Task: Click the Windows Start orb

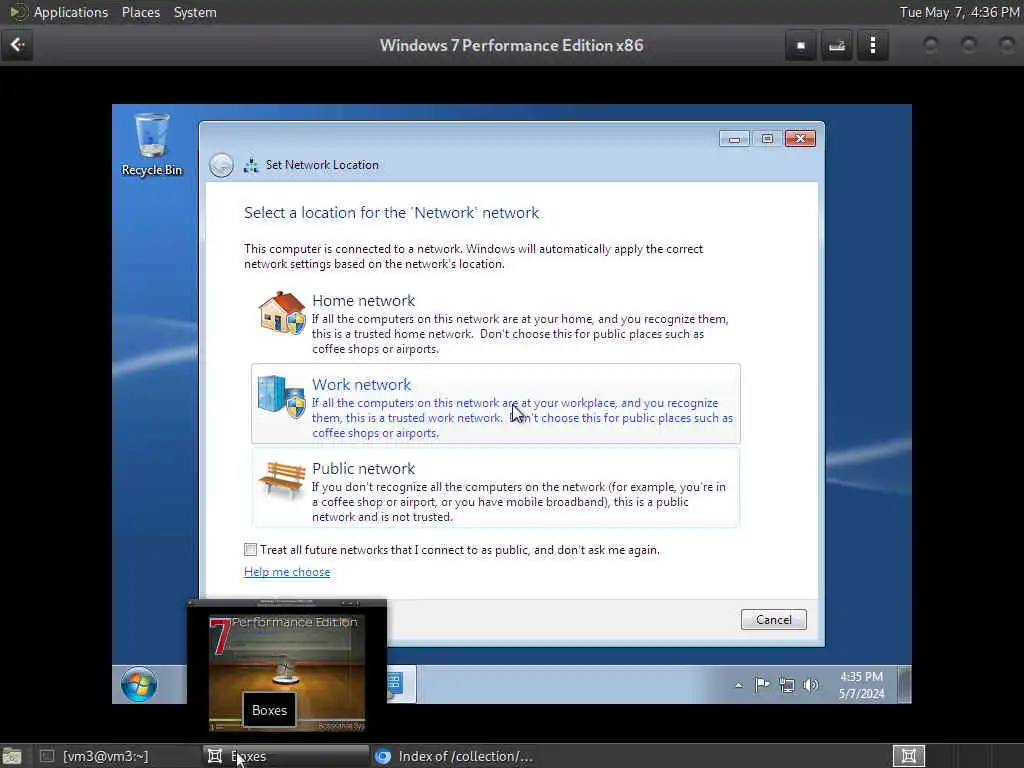Action: pos(138,684)
